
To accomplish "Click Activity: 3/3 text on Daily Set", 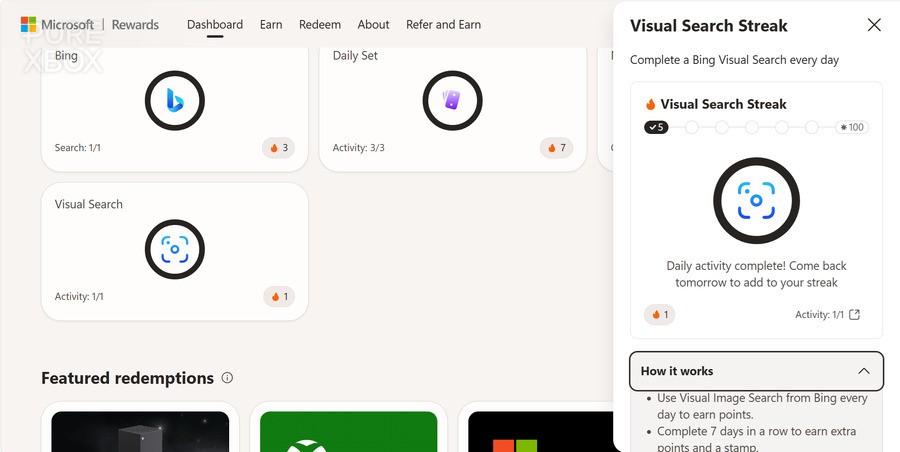I will [x=359, y=148].
